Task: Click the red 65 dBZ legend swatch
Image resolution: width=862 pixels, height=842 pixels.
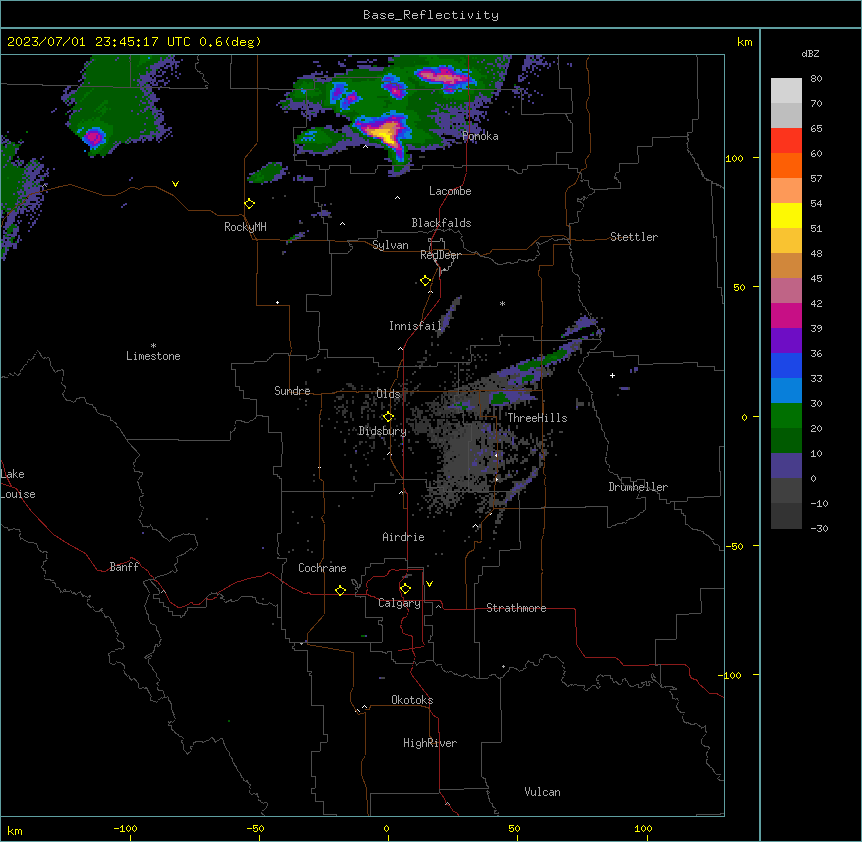Action: pos(786,141)
